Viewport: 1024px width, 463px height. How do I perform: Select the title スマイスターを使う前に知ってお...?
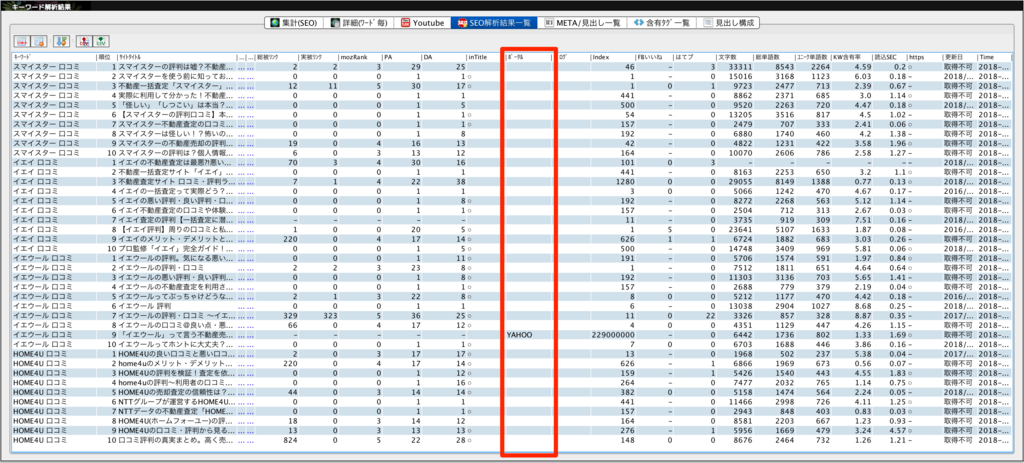coord(176,76)
